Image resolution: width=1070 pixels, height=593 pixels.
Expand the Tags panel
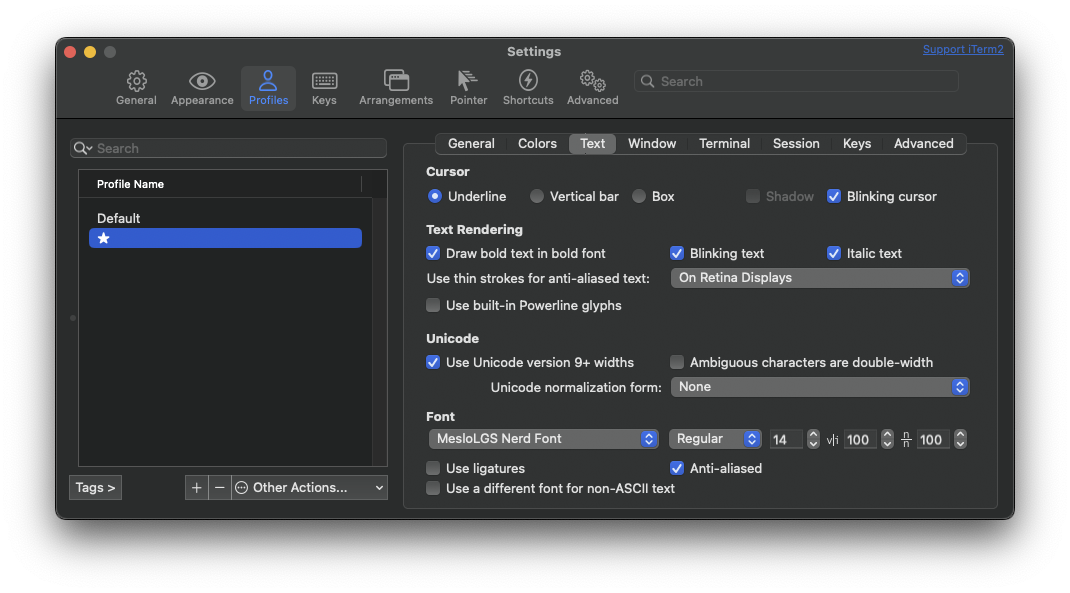tap(95, 487)
